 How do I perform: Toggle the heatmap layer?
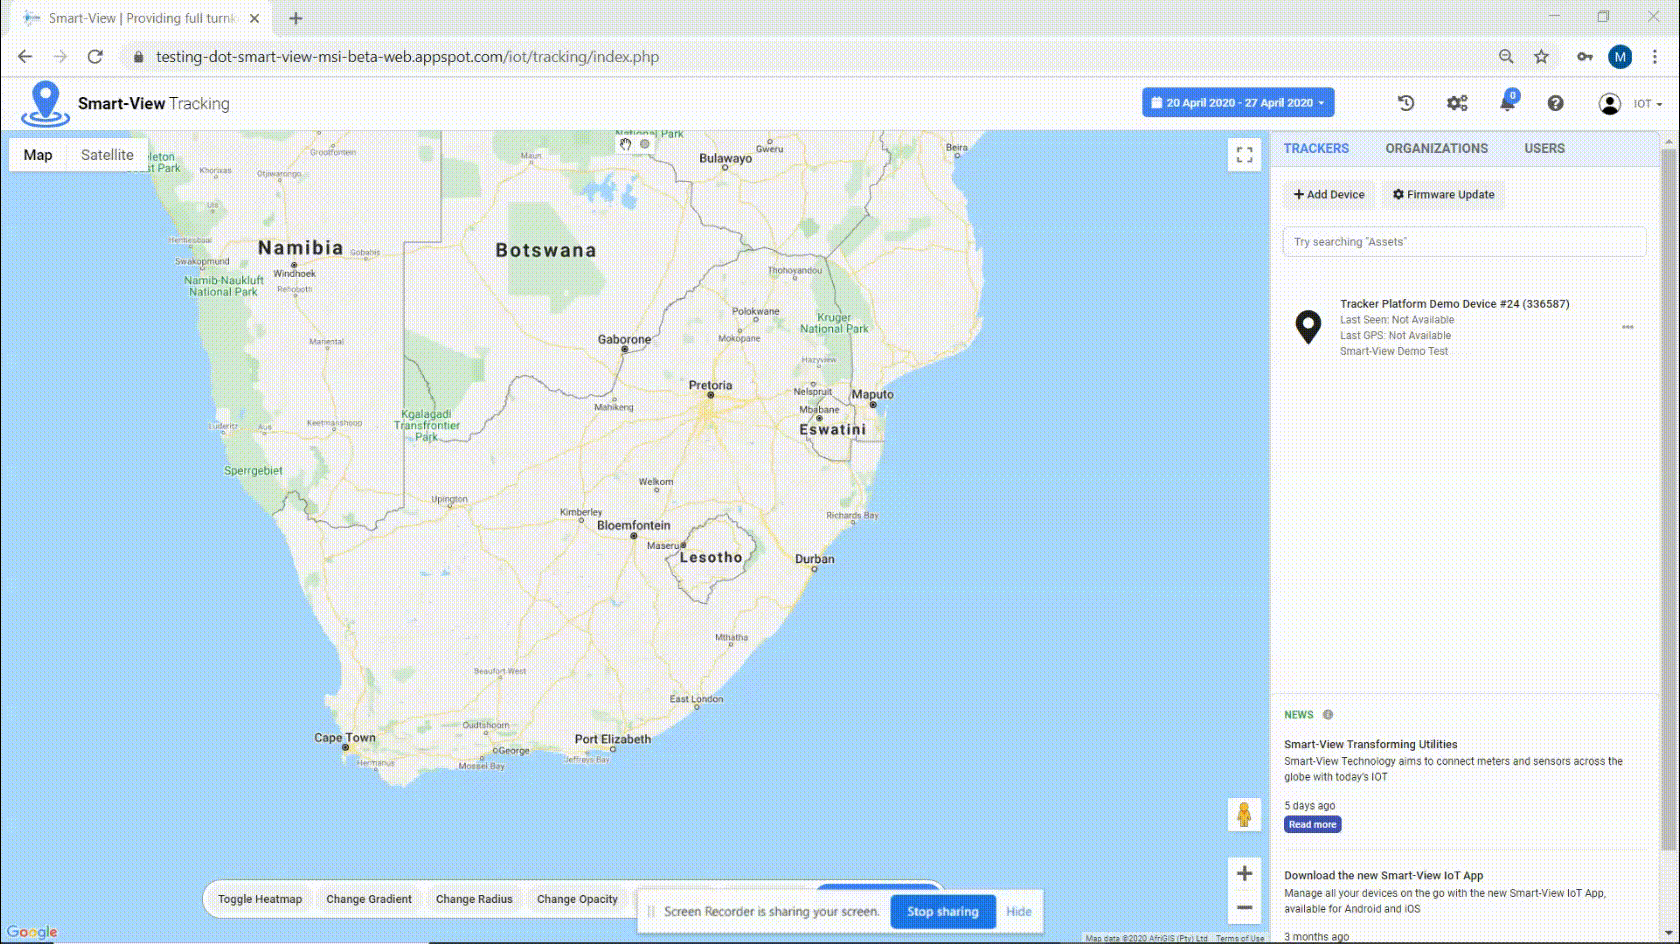tap(260, 899)
